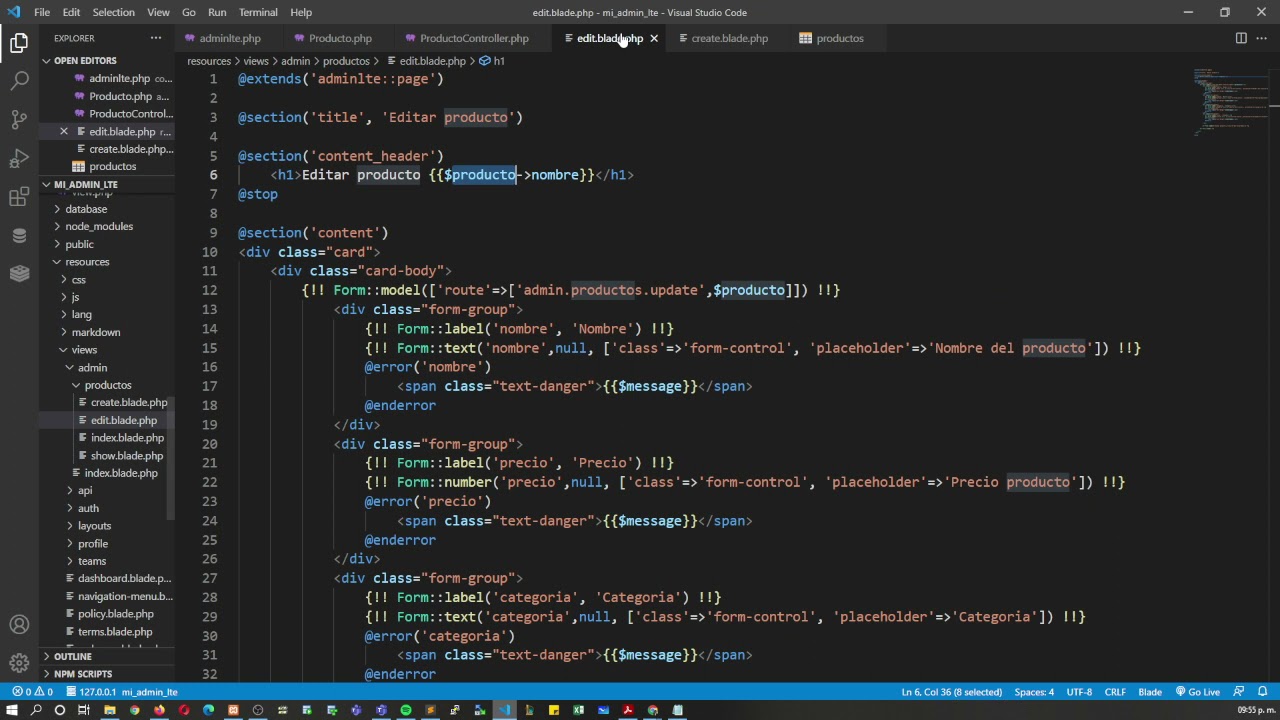
Task: Switch to the productos tab
Action: tap(839, 38)
